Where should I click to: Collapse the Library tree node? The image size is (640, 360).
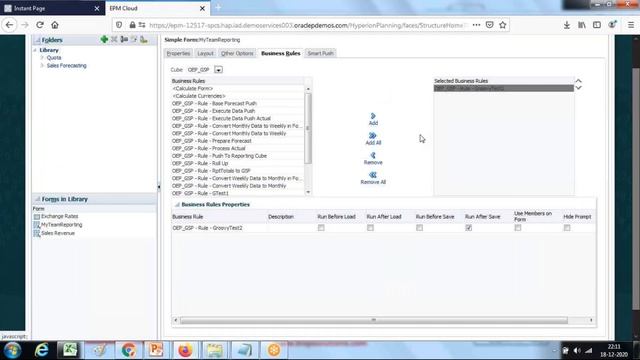(35, 50)
